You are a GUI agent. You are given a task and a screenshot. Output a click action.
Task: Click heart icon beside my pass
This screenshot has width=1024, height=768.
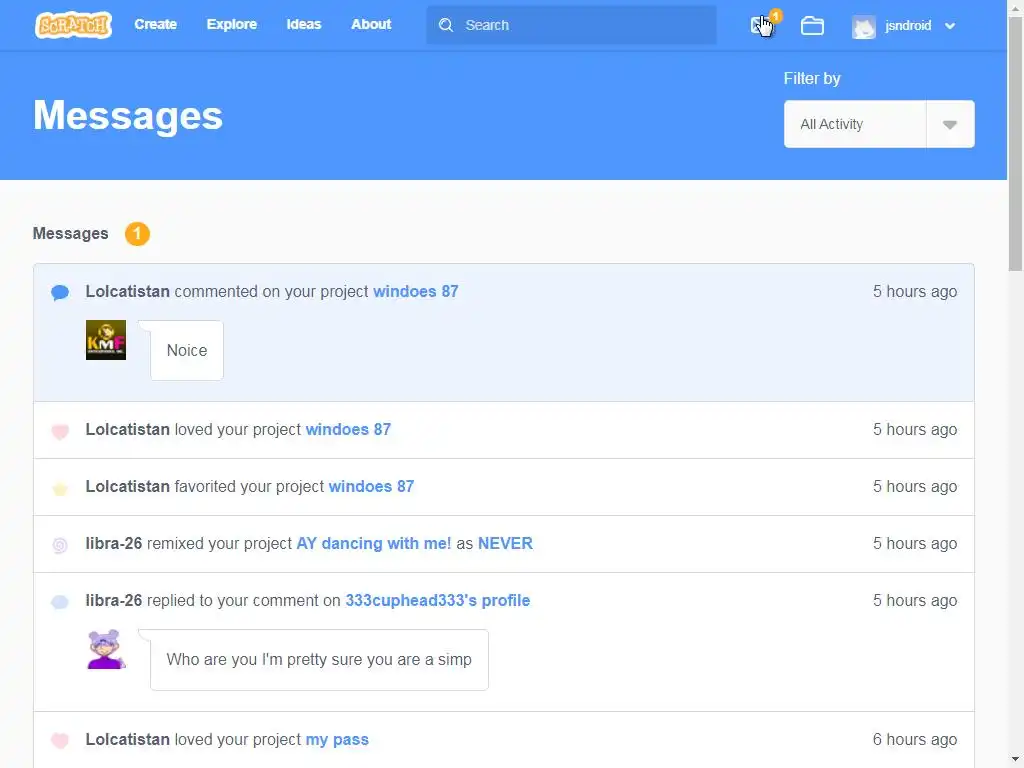(60, 740)
